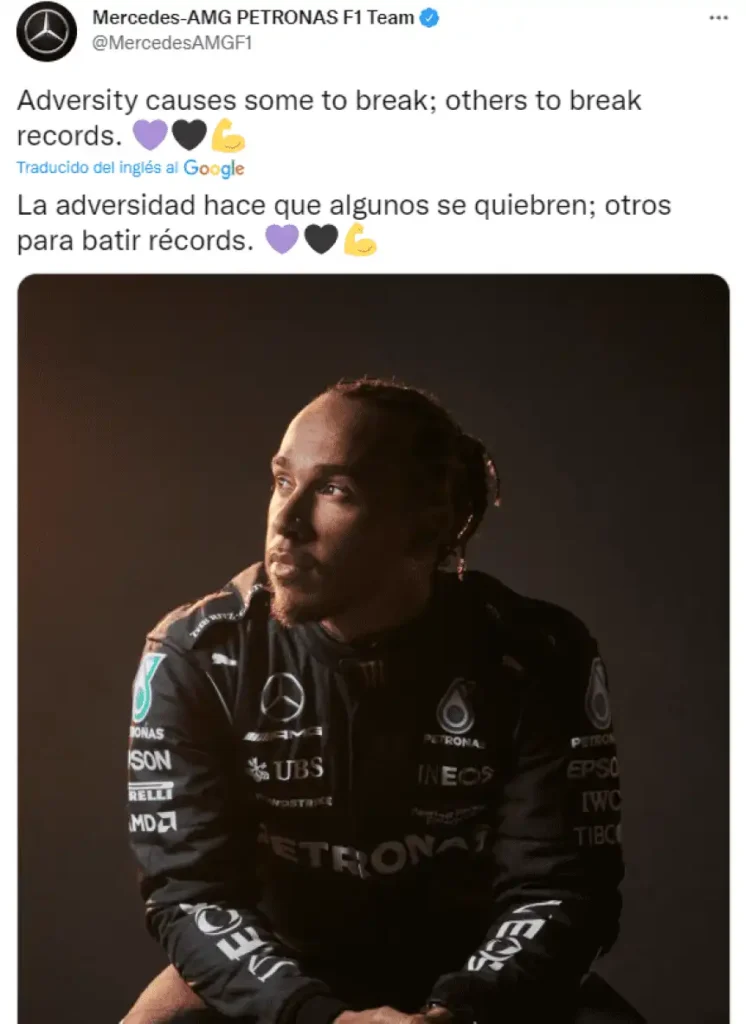Click the @MercedesAMGF1 handle
The width and height of the screenshot is (746, 1024).
pyautogui.click(x=172, y=42)
